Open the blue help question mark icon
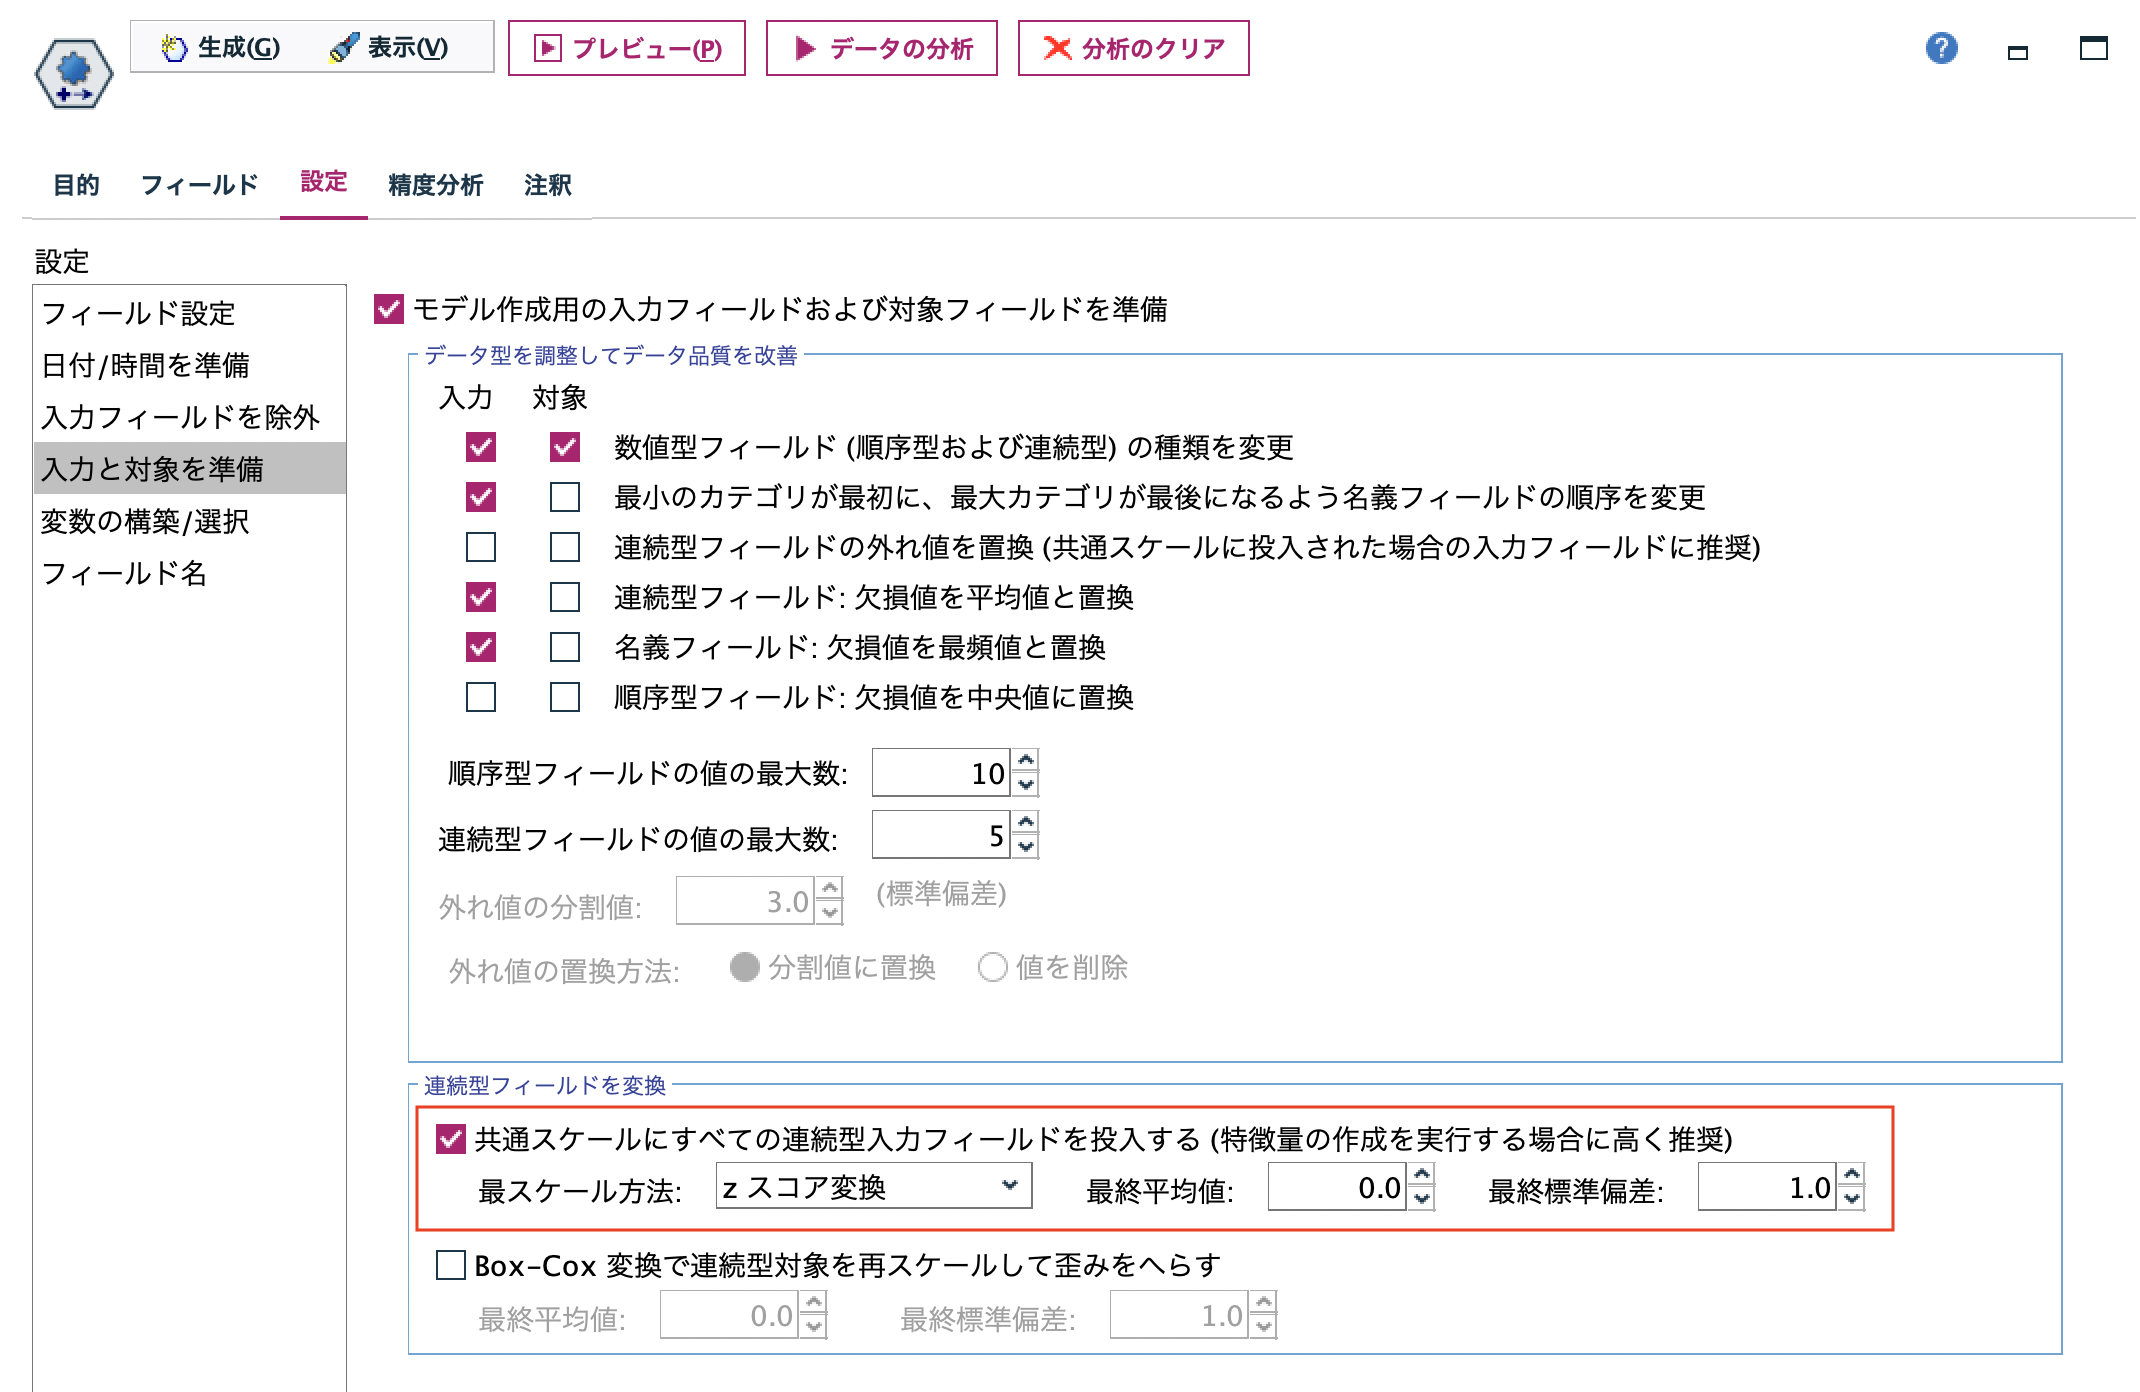Screen dimensions: 2140x1392 (x=1943, y=49)
